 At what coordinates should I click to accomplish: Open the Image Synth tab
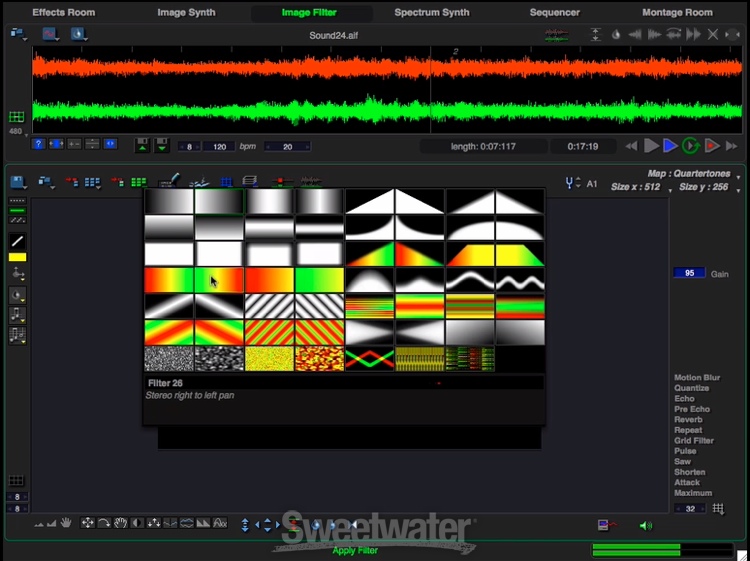point(187,12)
